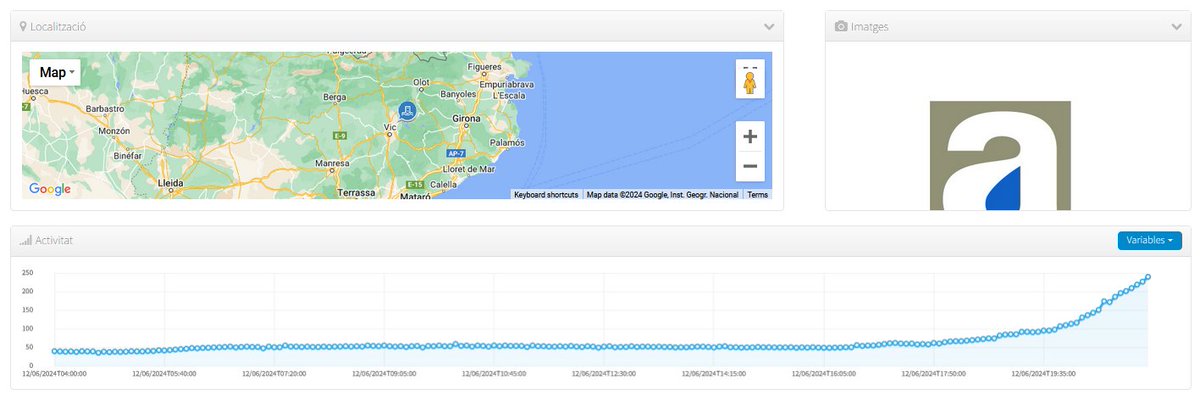Zoom out on the map
The height and width of the screenshot is (395, 1200).
click(x=750, y=166)
